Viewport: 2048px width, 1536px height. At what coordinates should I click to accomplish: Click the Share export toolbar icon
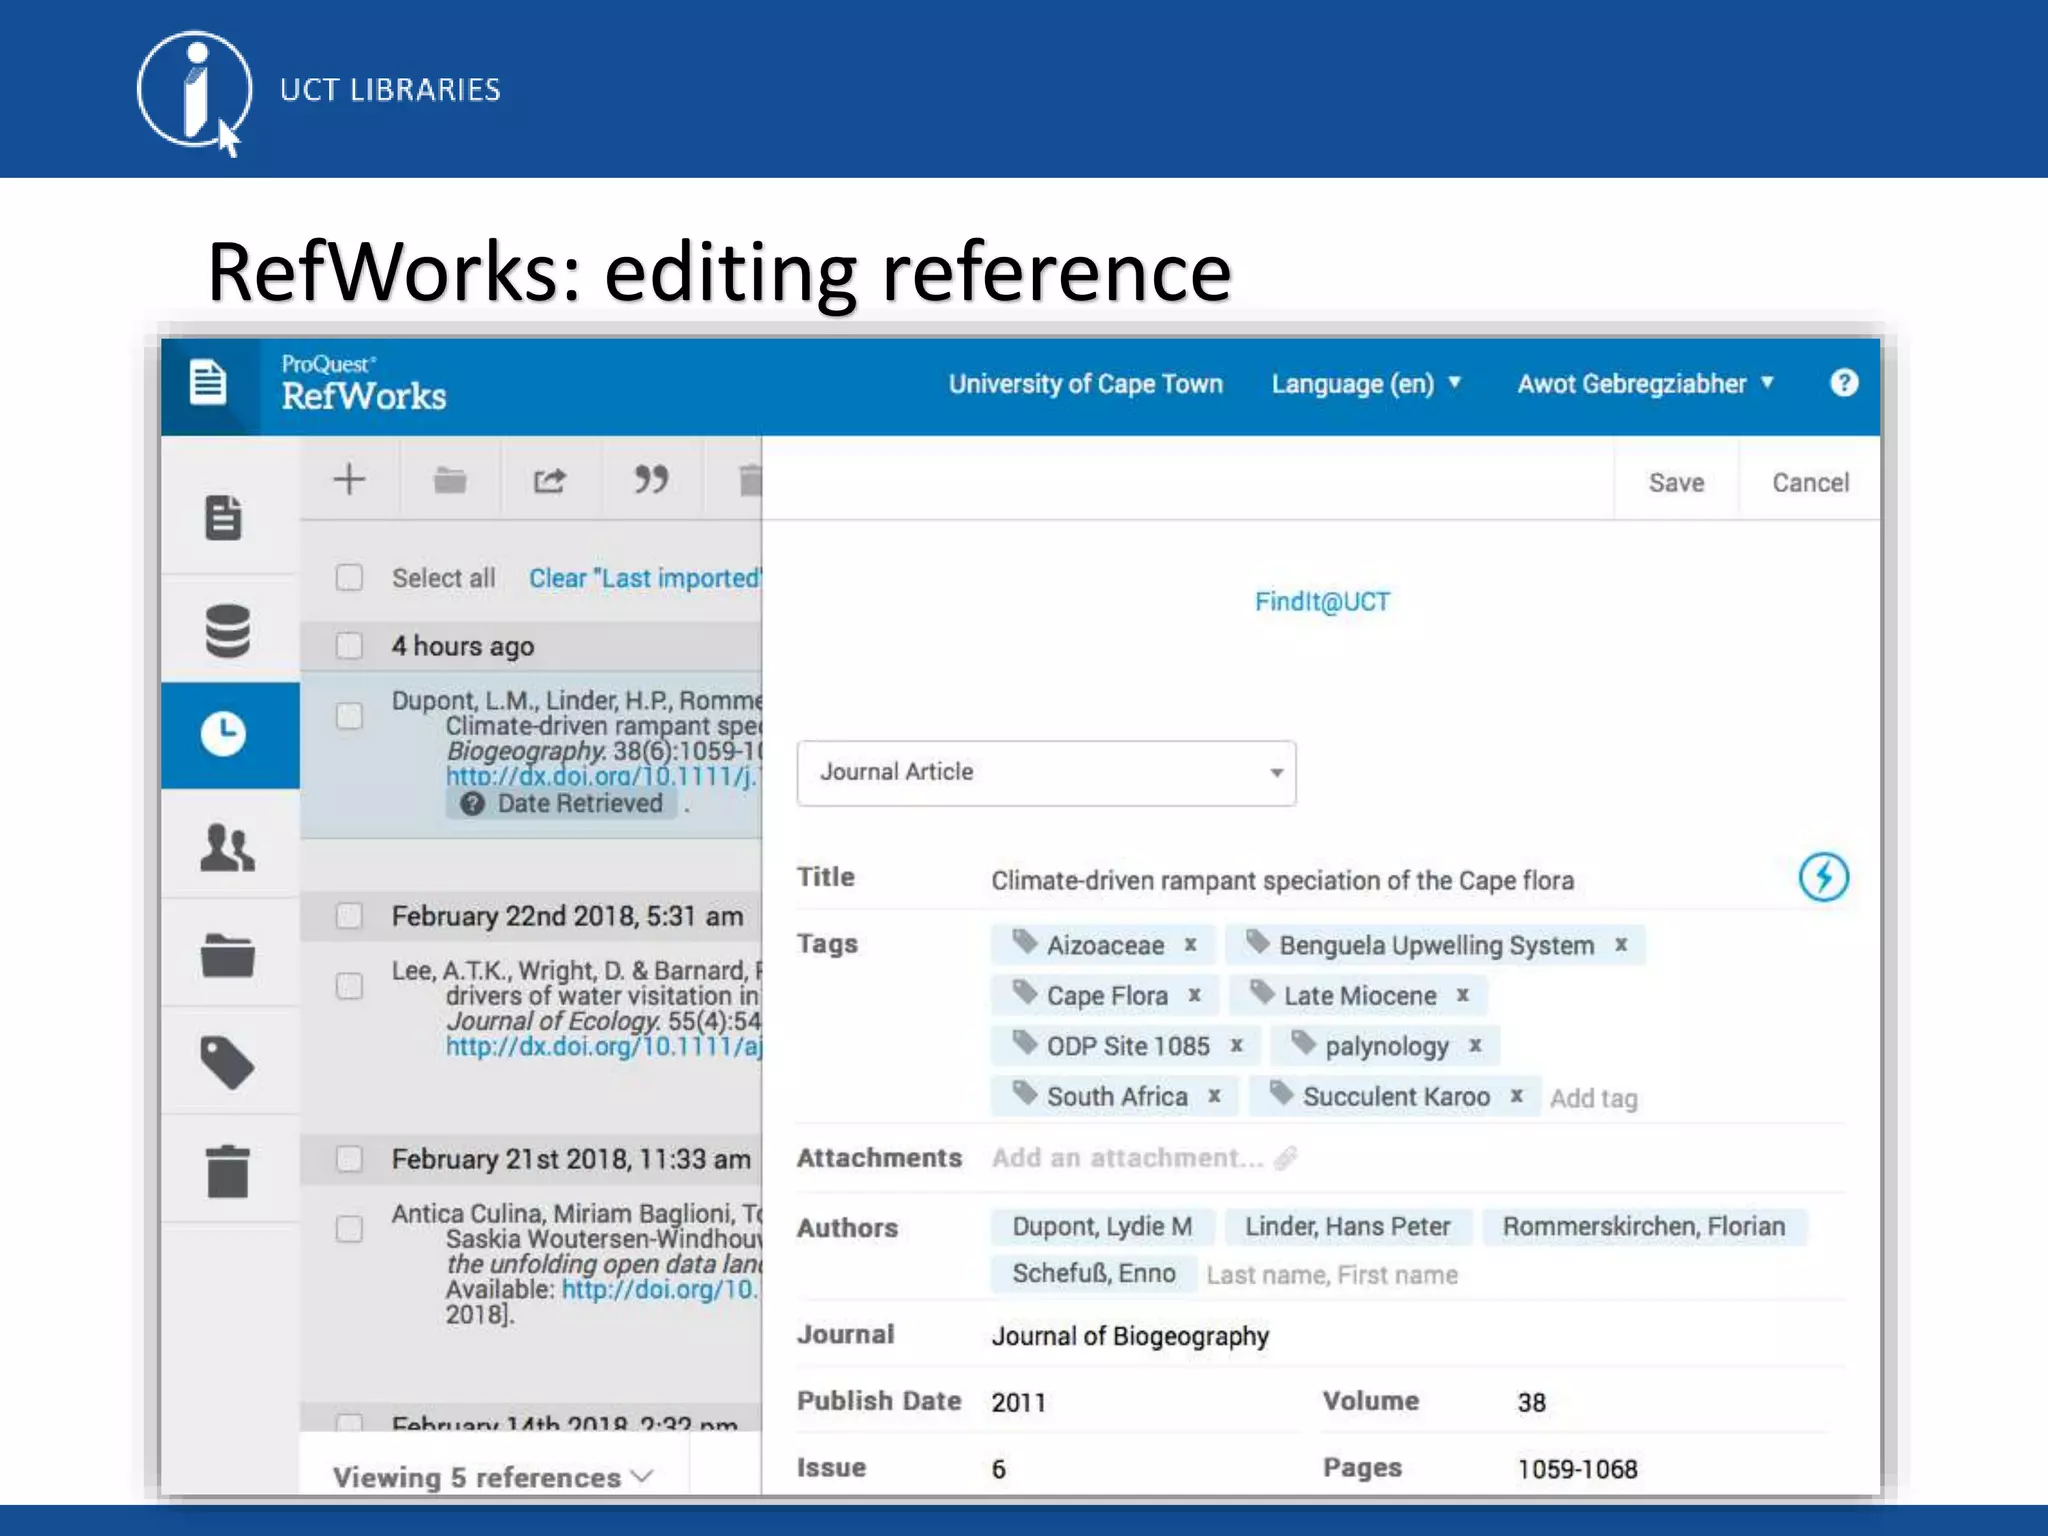coord(550,481)
